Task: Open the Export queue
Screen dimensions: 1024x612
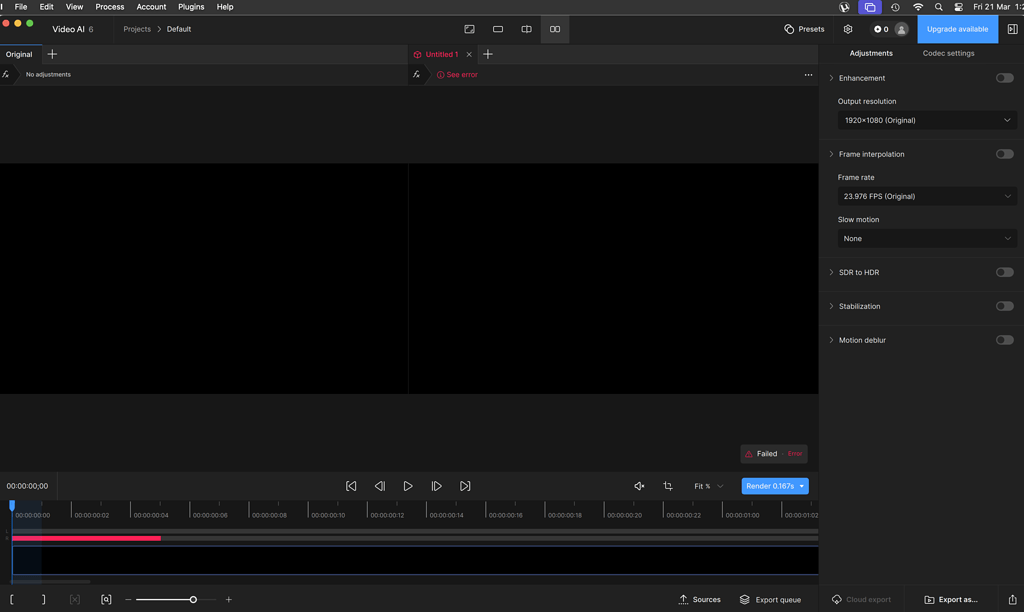Action: click(771, 599)
